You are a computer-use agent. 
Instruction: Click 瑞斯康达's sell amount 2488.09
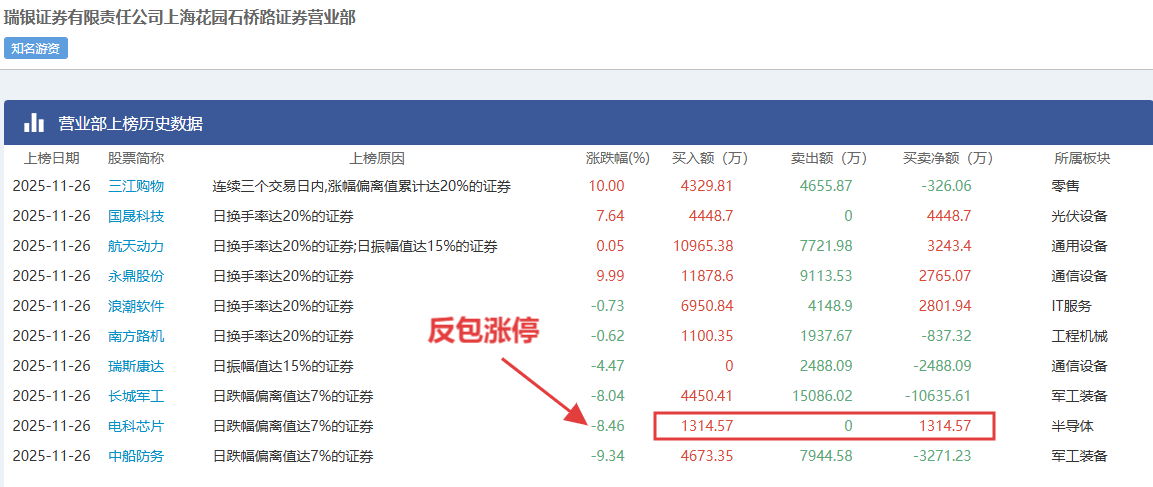point(828,366)
